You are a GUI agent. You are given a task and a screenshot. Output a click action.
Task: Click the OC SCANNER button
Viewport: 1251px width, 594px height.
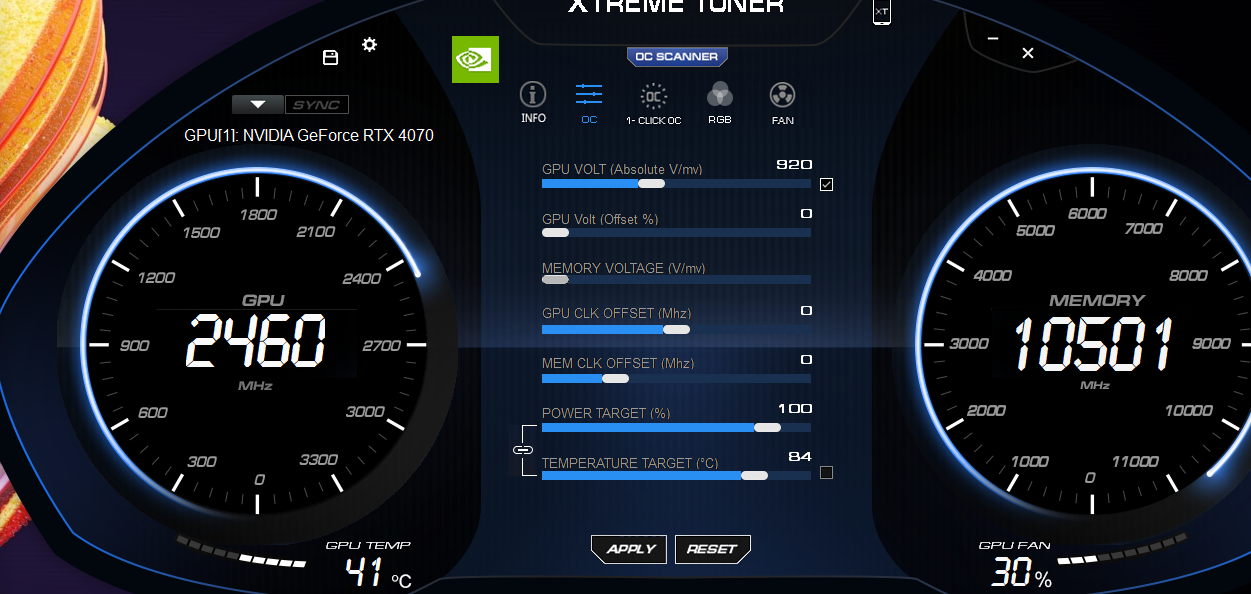click(677, 57)
